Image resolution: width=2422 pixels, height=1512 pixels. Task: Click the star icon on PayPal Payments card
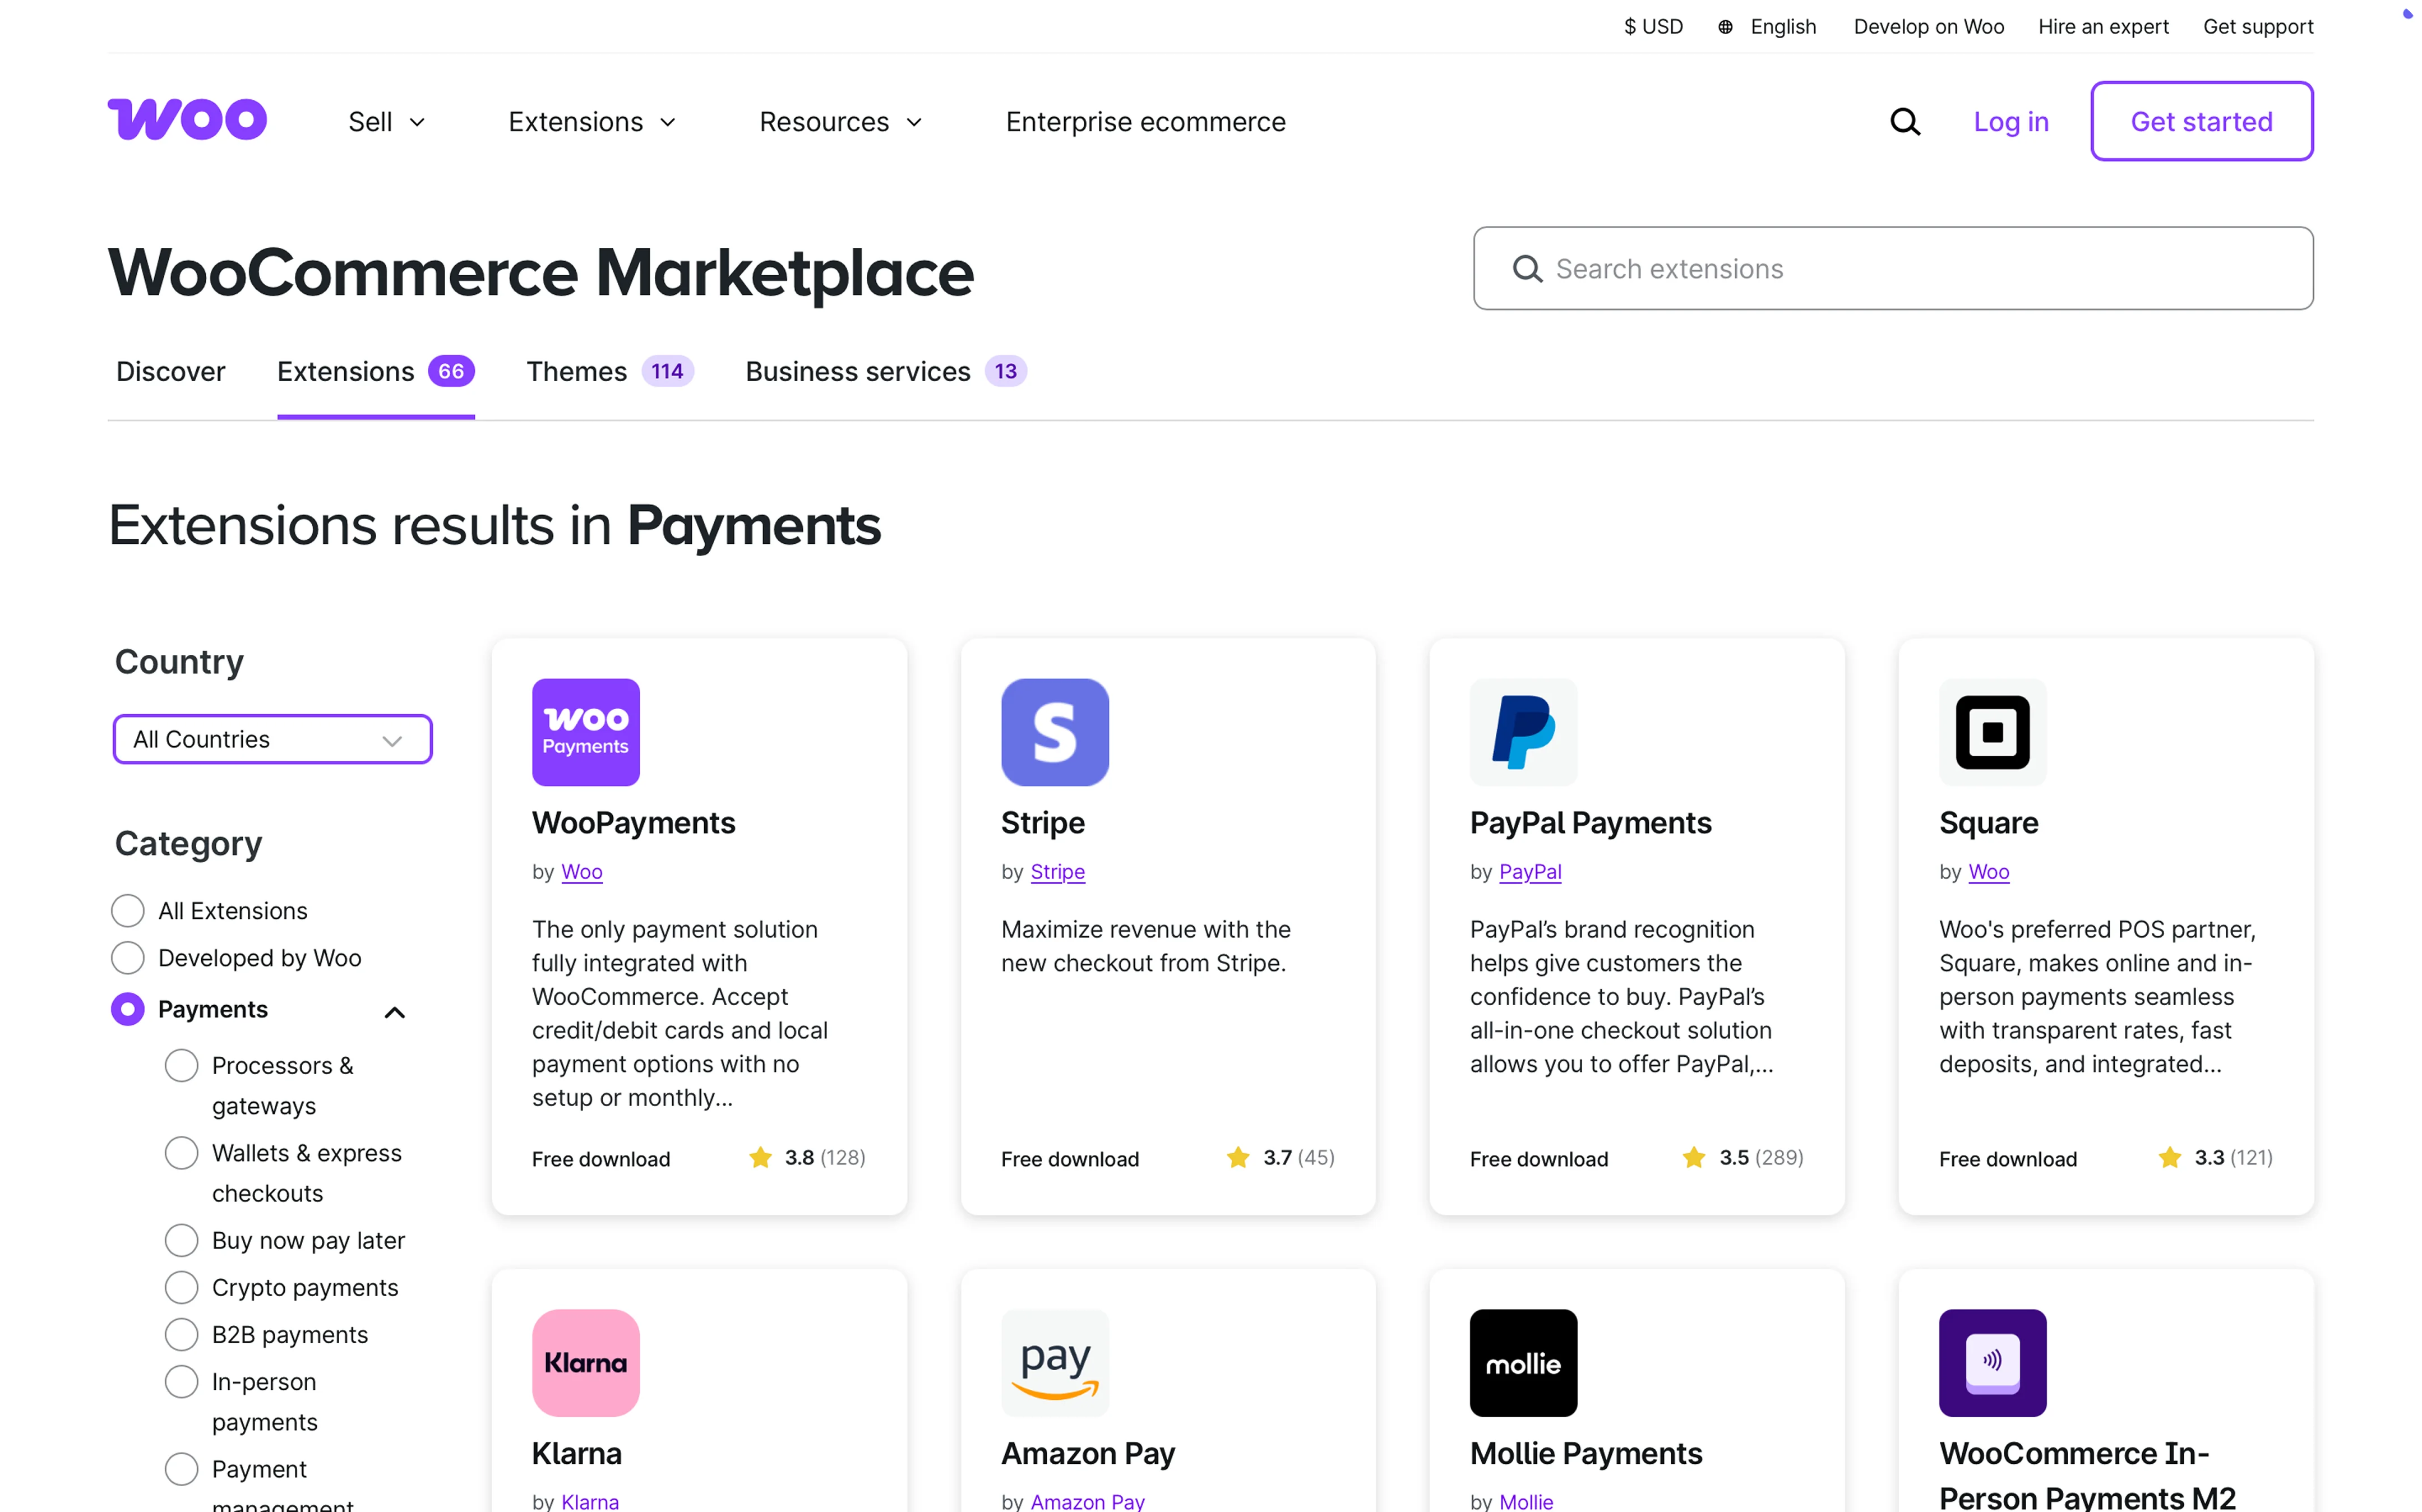tap(1694, 1157)
